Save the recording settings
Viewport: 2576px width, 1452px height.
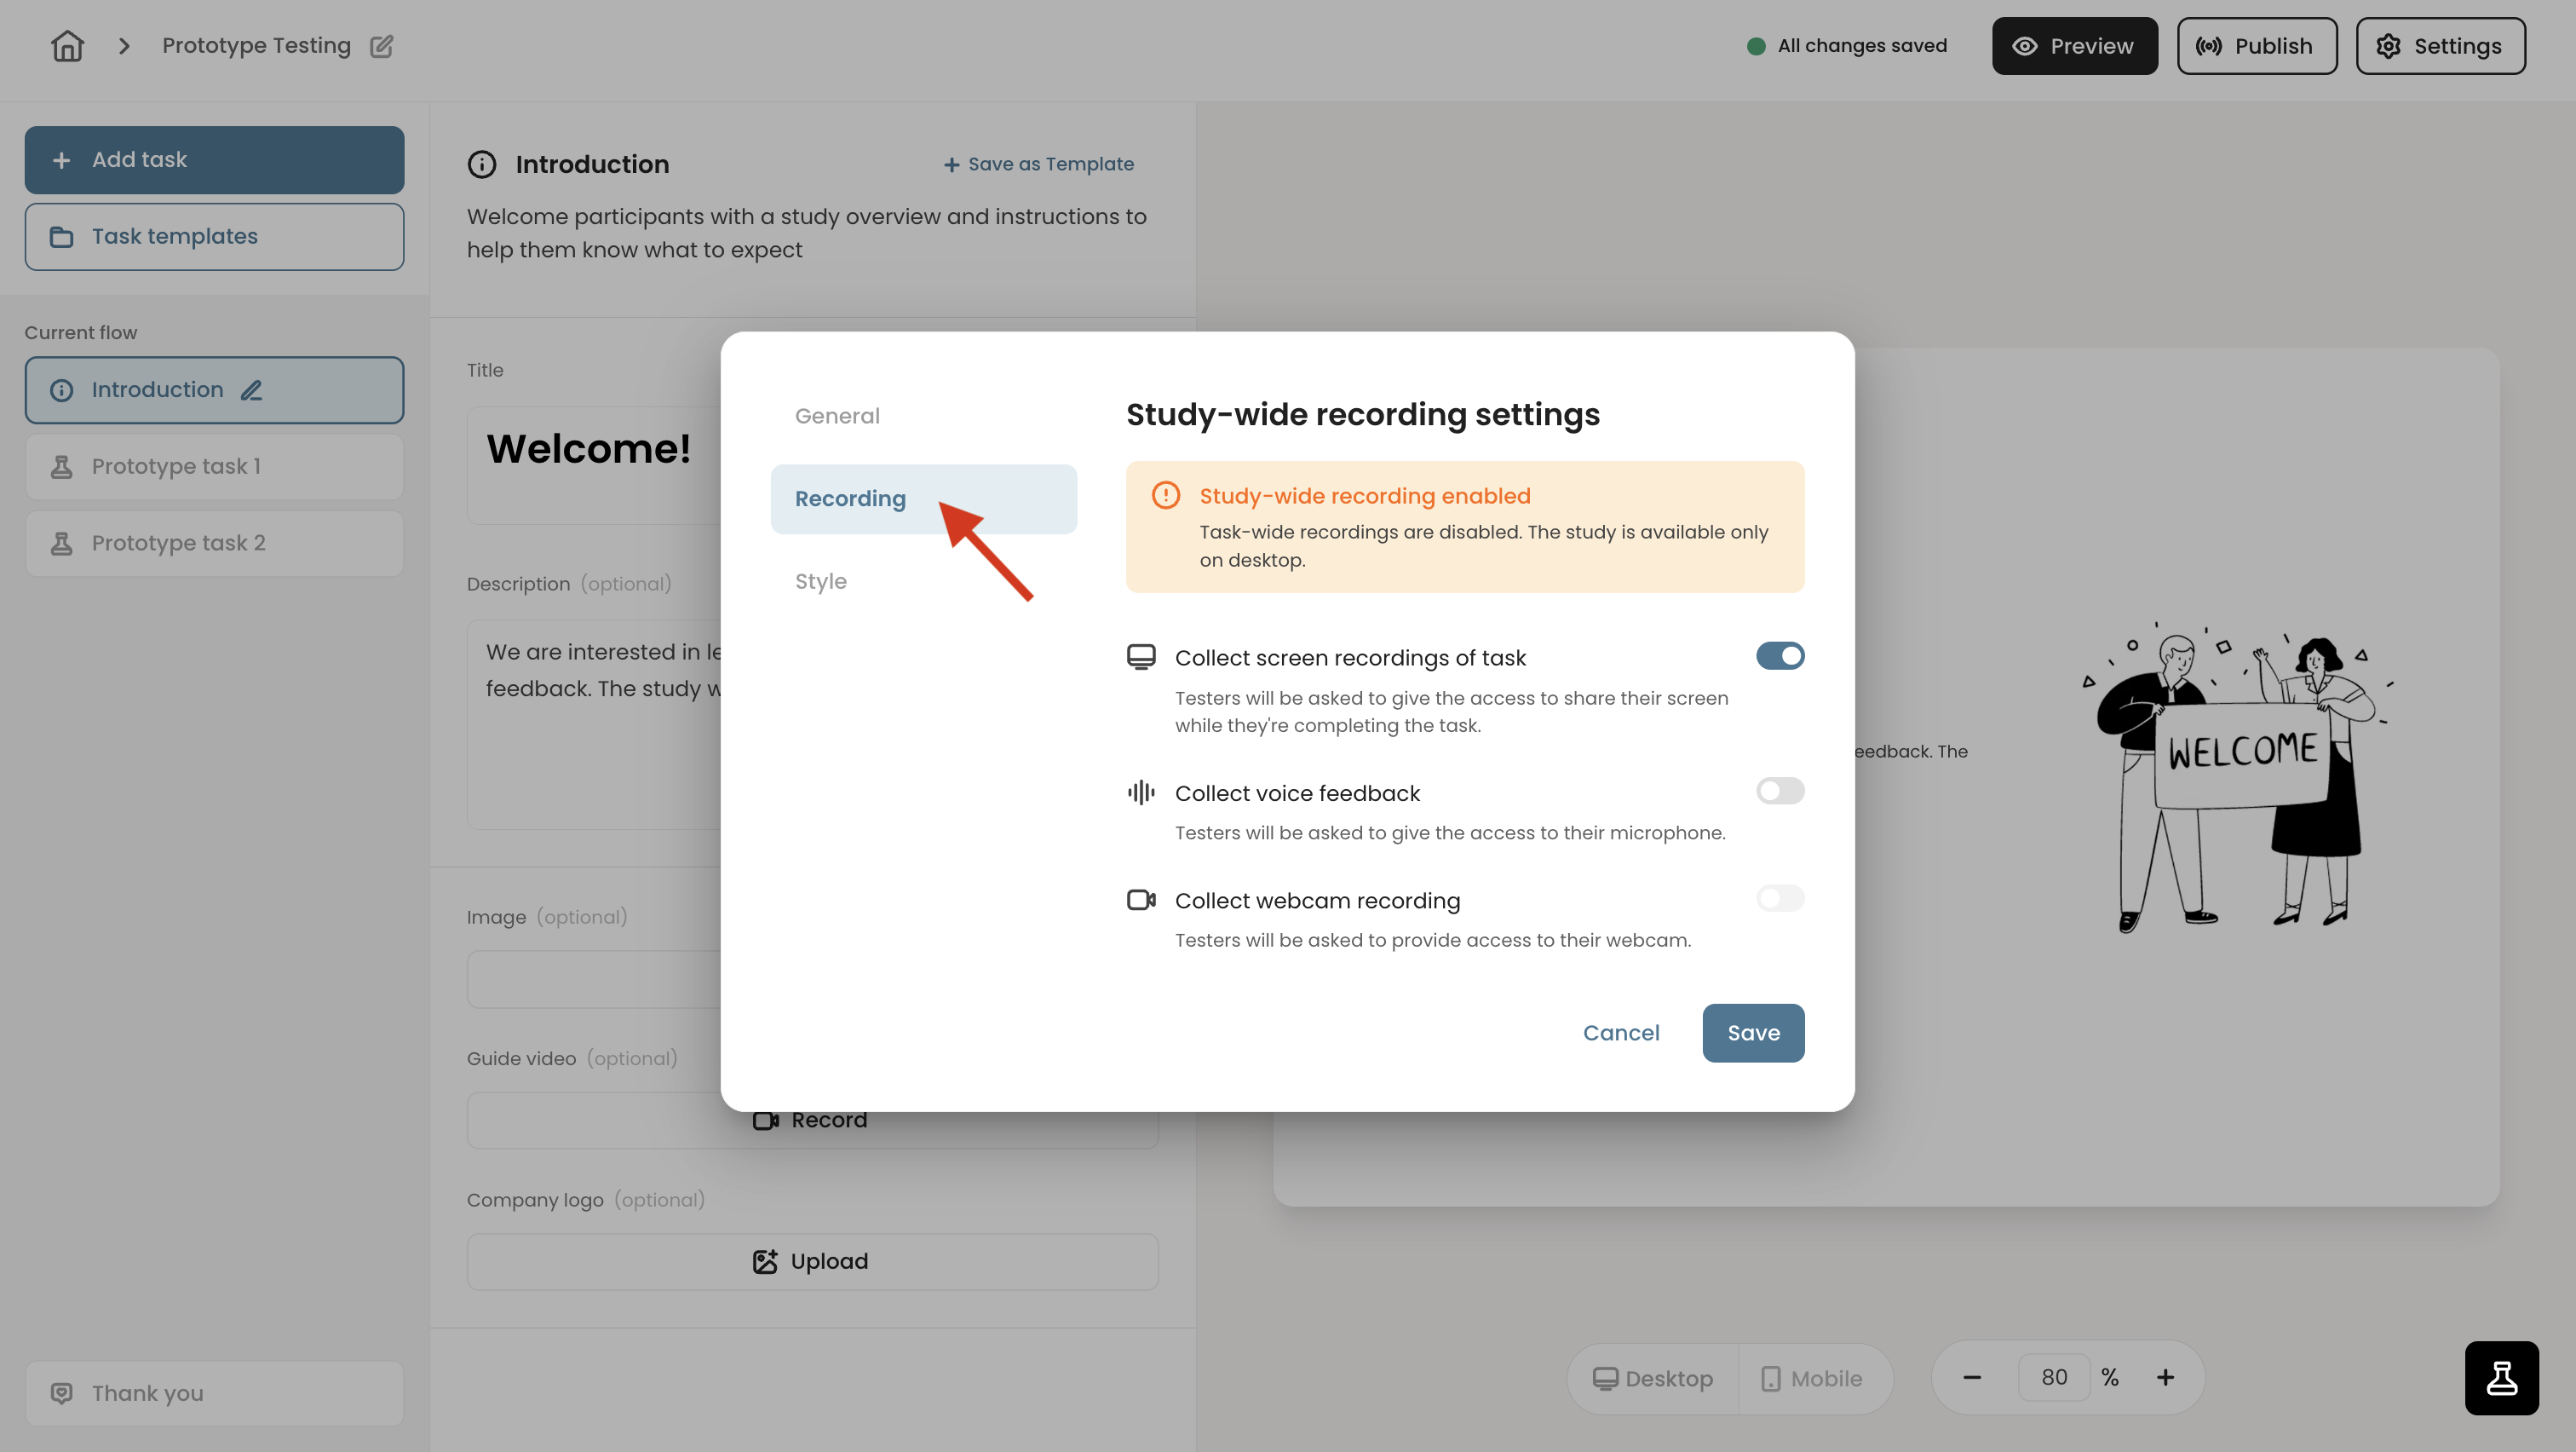[x=1753, y=1033]
